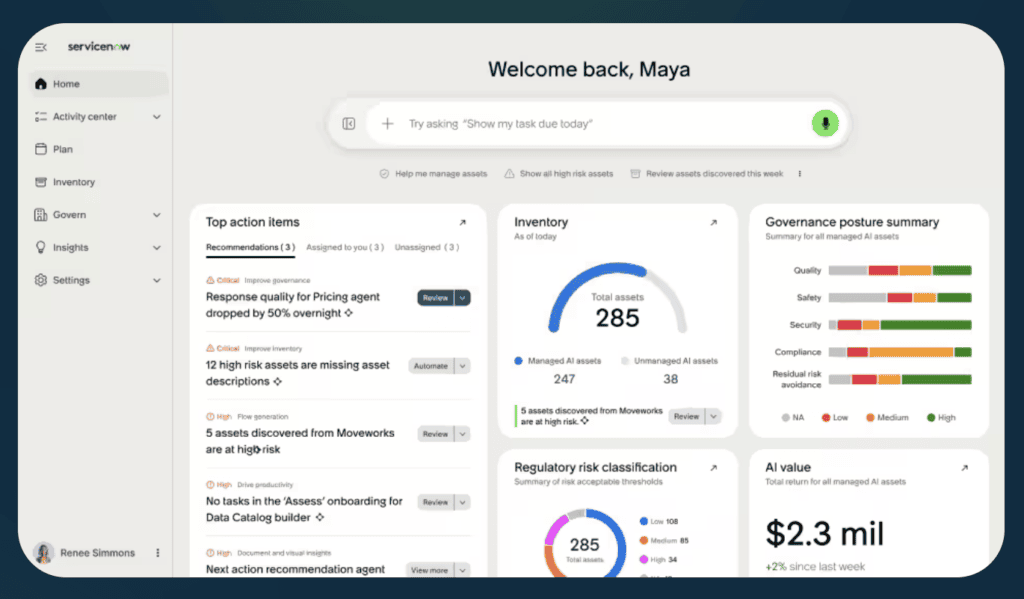
Task: Click the Safety posture bar
Action: coord(900,298)
